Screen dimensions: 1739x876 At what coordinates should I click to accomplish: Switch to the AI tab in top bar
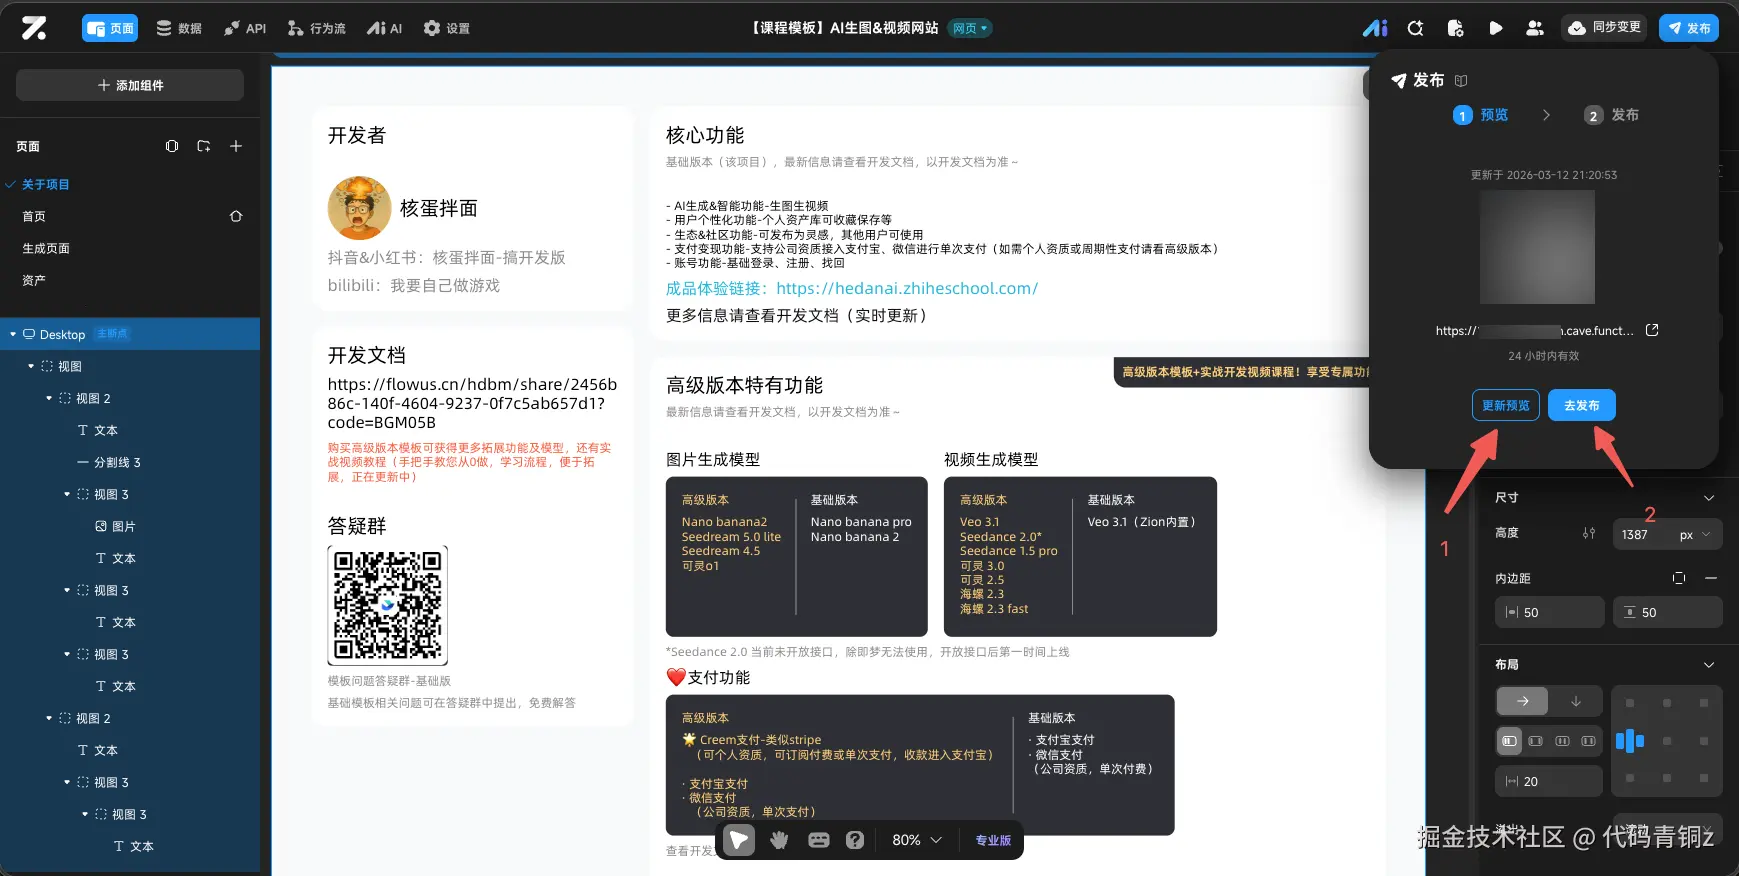pos(385,28)
